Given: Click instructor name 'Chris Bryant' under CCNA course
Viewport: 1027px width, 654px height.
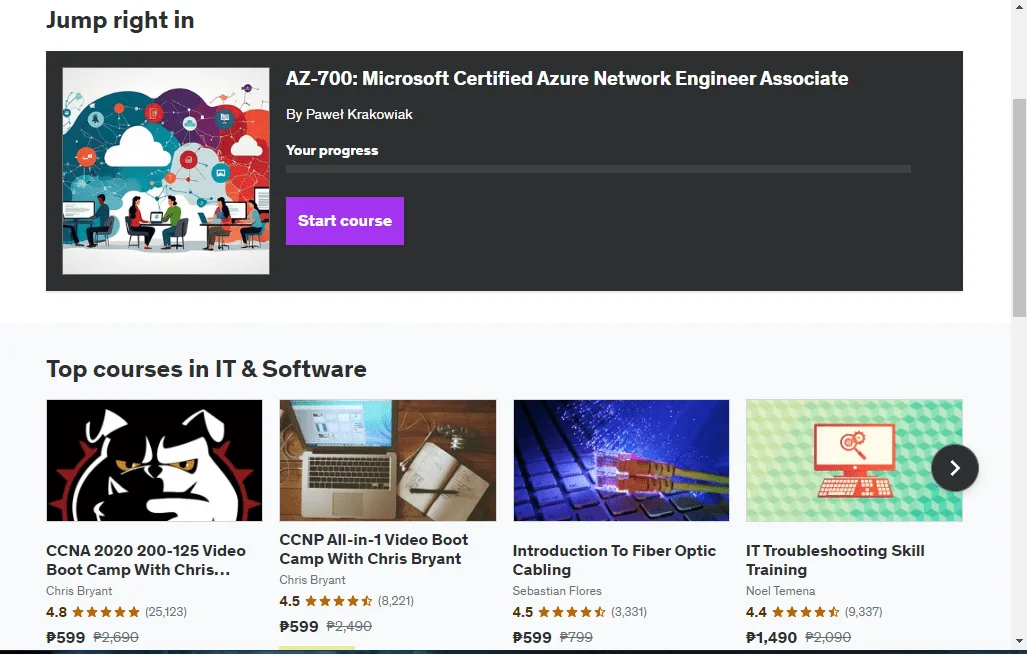Looking at the screenshot, I should [79, 590].
